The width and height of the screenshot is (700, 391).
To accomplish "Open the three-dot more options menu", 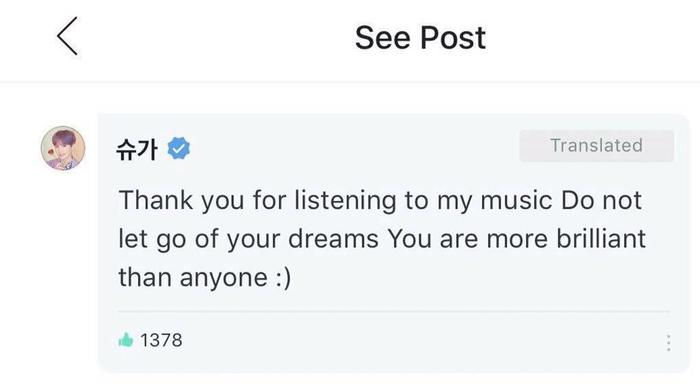I will [x=668, y=342].
